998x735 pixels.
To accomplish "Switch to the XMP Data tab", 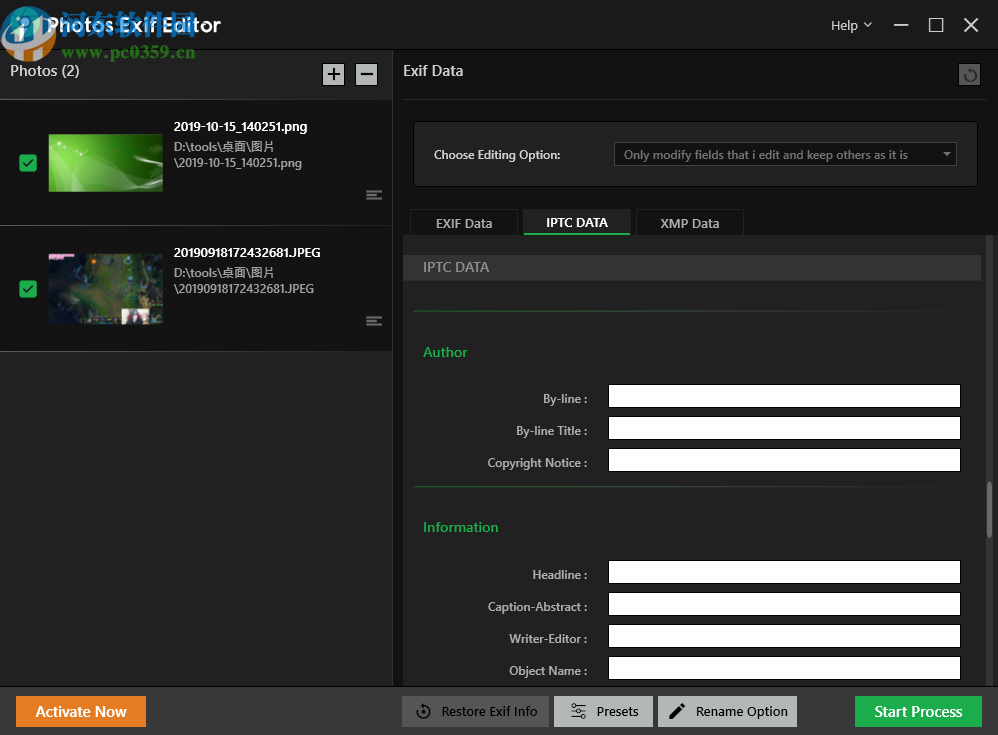I will click(x=689, y=222).
